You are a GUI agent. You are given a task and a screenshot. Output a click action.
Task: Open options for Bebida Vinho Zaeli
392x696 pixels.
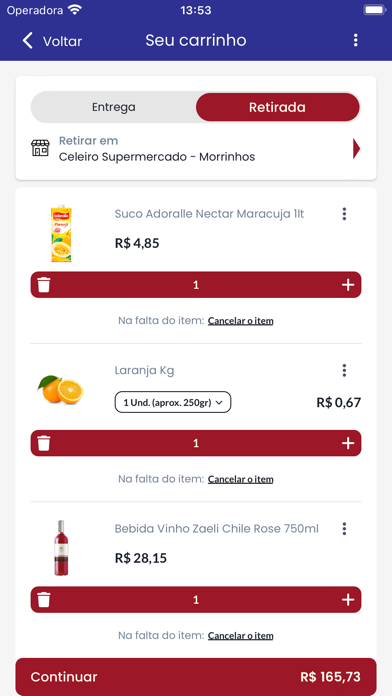pyautogui.click(x=344, y=529)
